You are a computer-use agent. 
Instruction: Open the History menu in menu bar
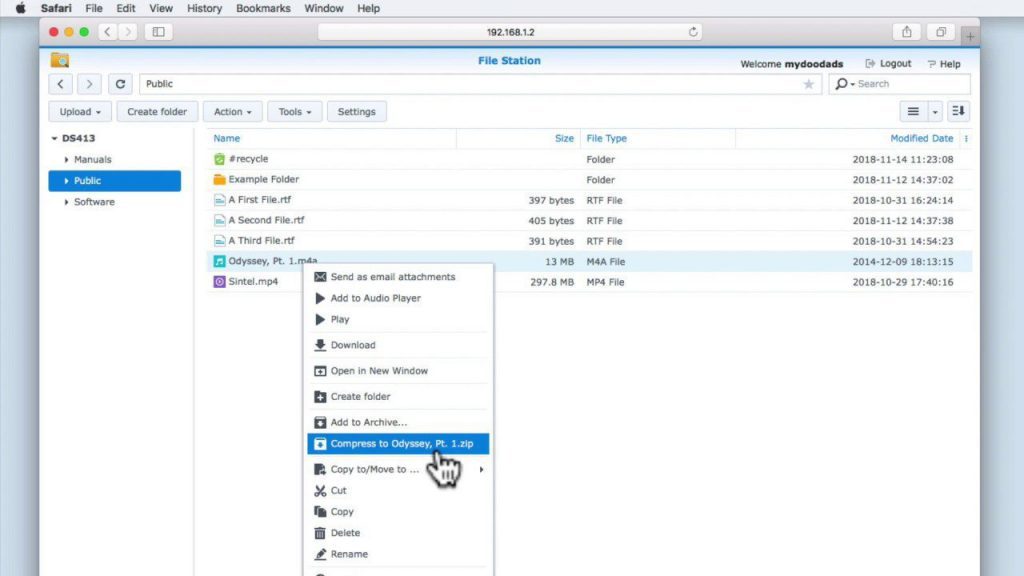204,8
